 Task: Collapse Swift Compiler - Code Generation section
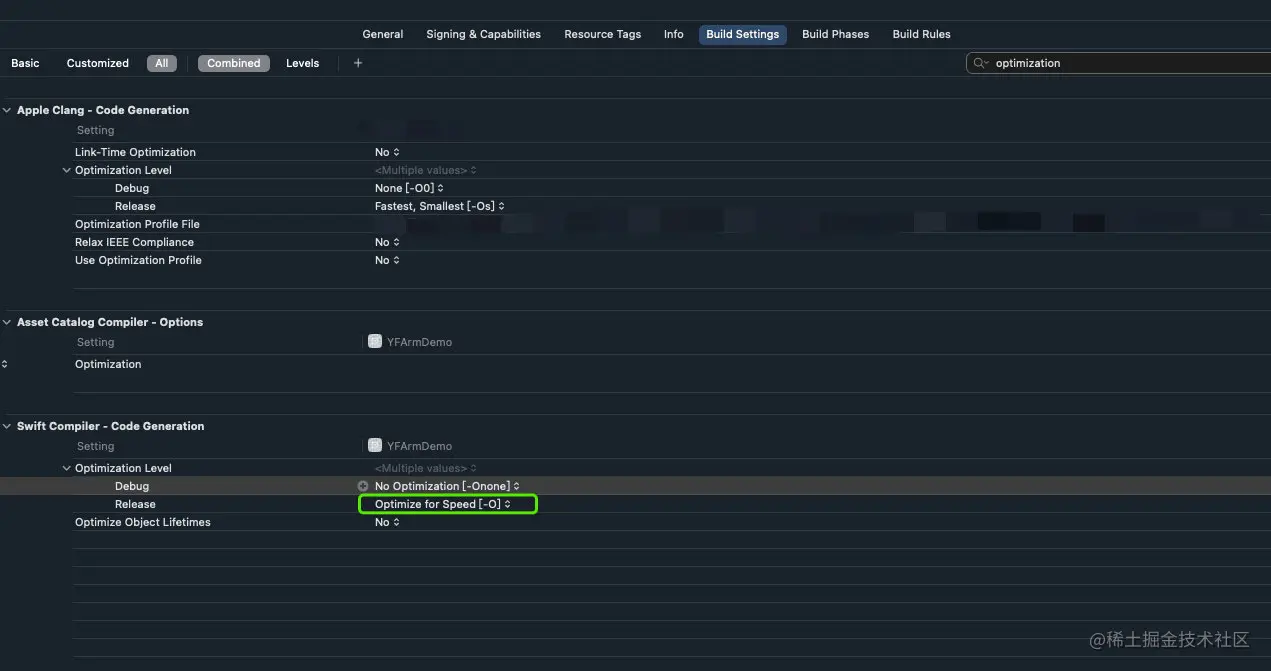point(7,426)
